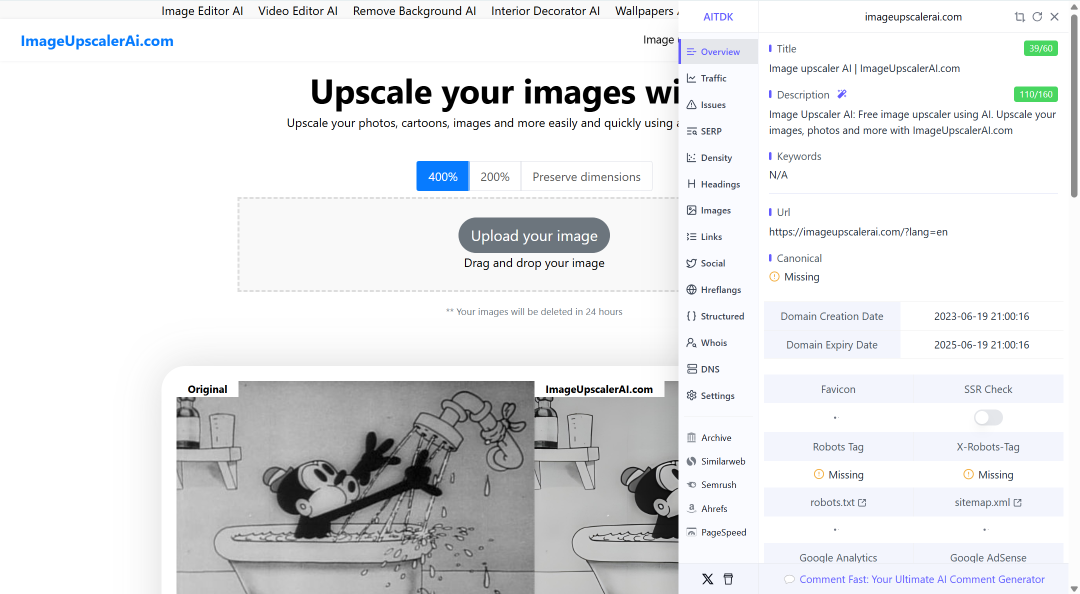Open Interior Decorator AI menu link
Screen dimensions: 1080x594
coord(546,11)
